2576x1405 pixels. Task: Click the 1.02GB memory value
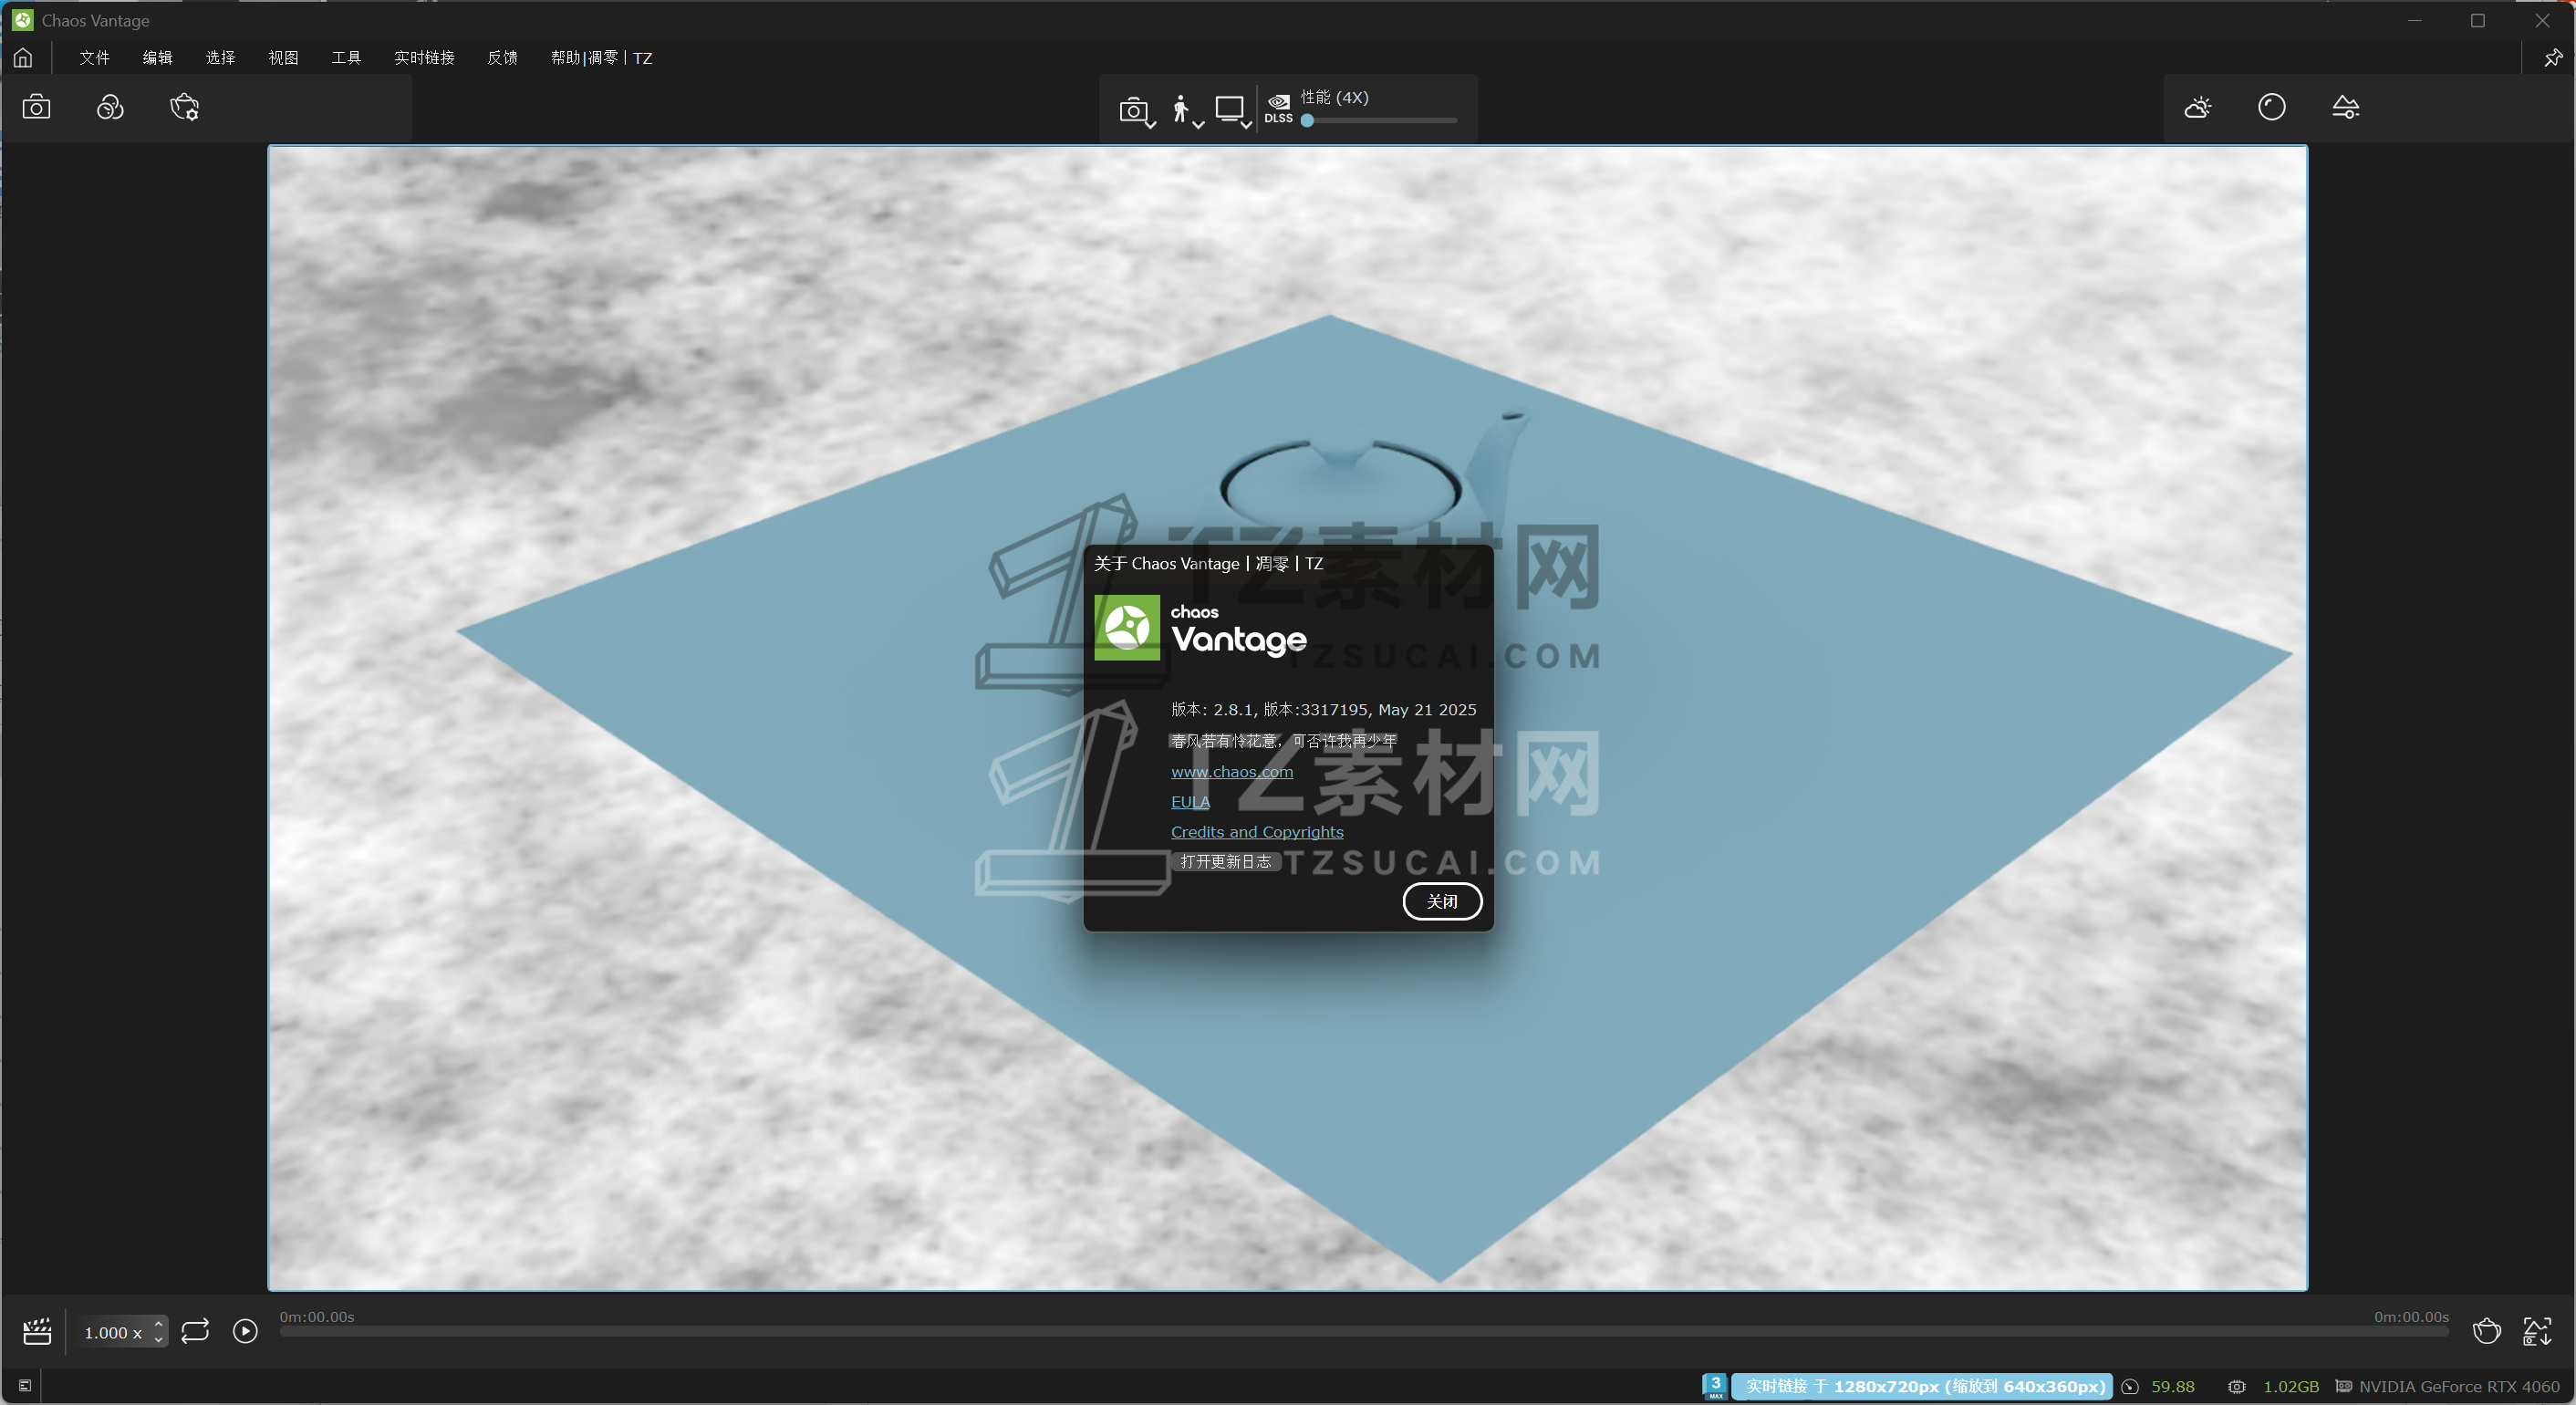click(2291, 1386)
